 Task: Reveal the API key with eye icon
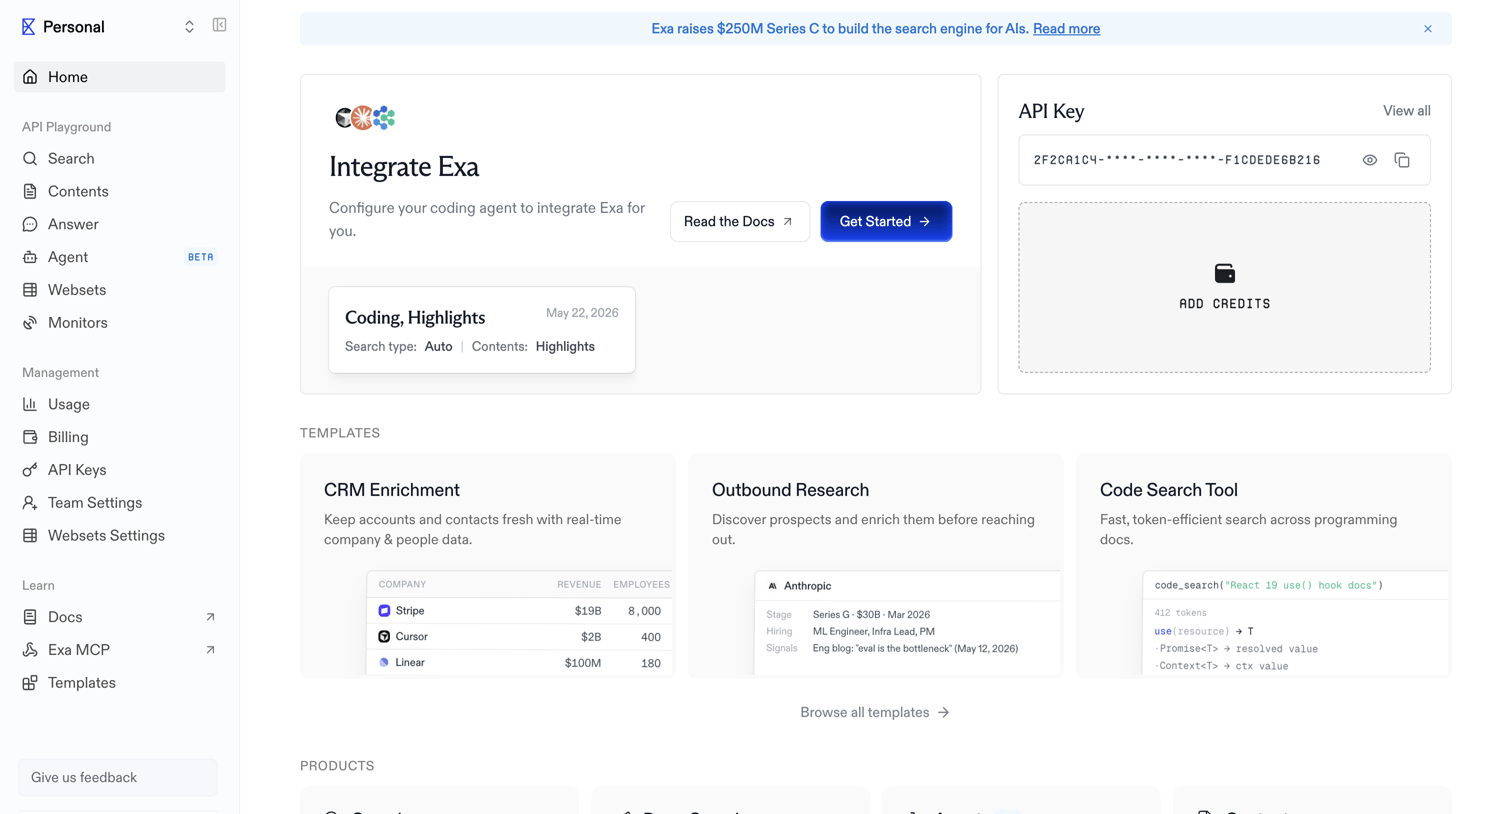[x=1370, y=160]
